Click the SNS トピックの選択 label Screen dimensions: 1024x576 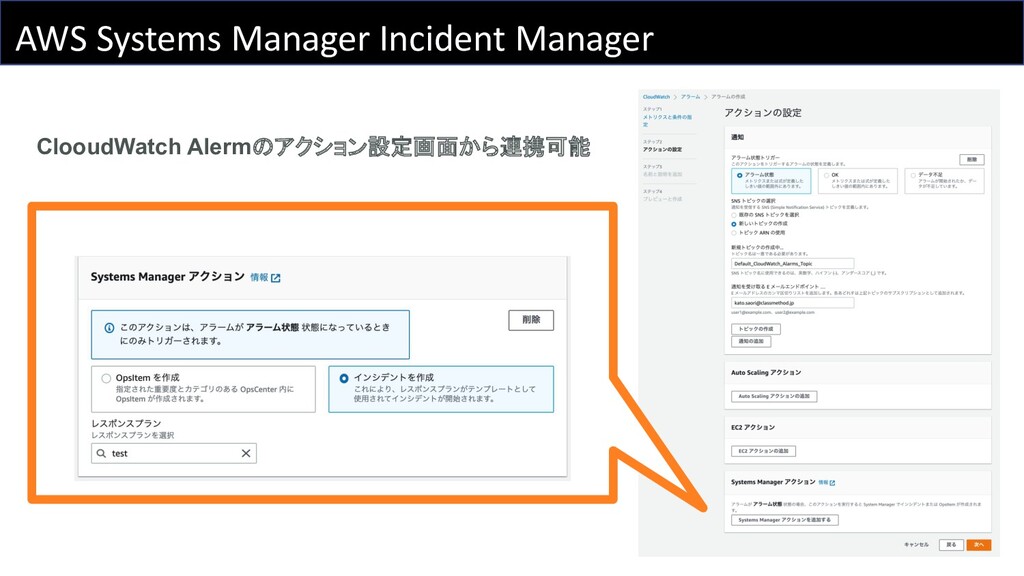(x=753, y=201)
